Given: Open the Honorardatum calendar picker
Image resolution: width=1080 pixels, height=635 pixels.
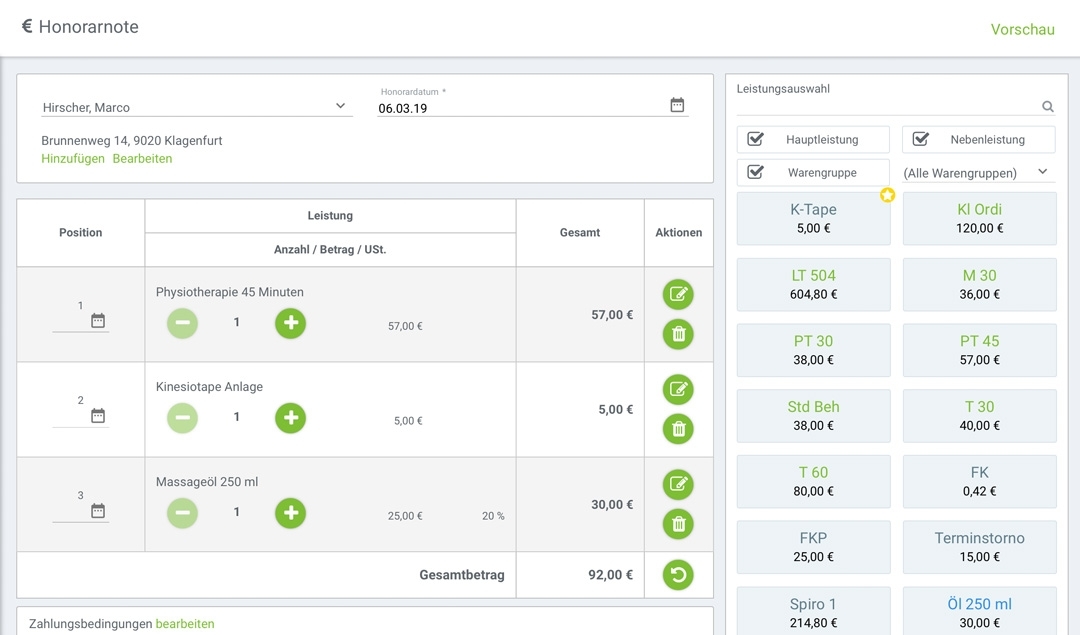Looking at the screenshot, I should (x=677, y=105).
